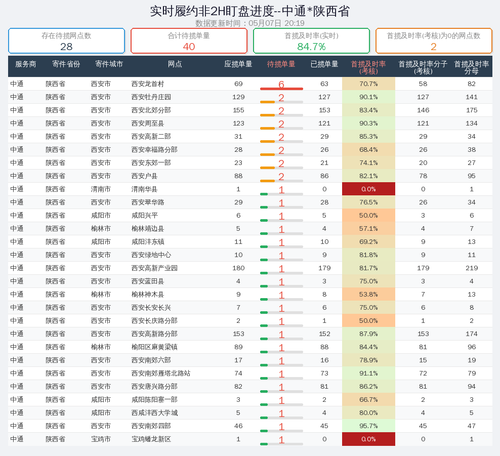Click the red 0.0% rate cell for 渭南华县

tap(368, 189)
